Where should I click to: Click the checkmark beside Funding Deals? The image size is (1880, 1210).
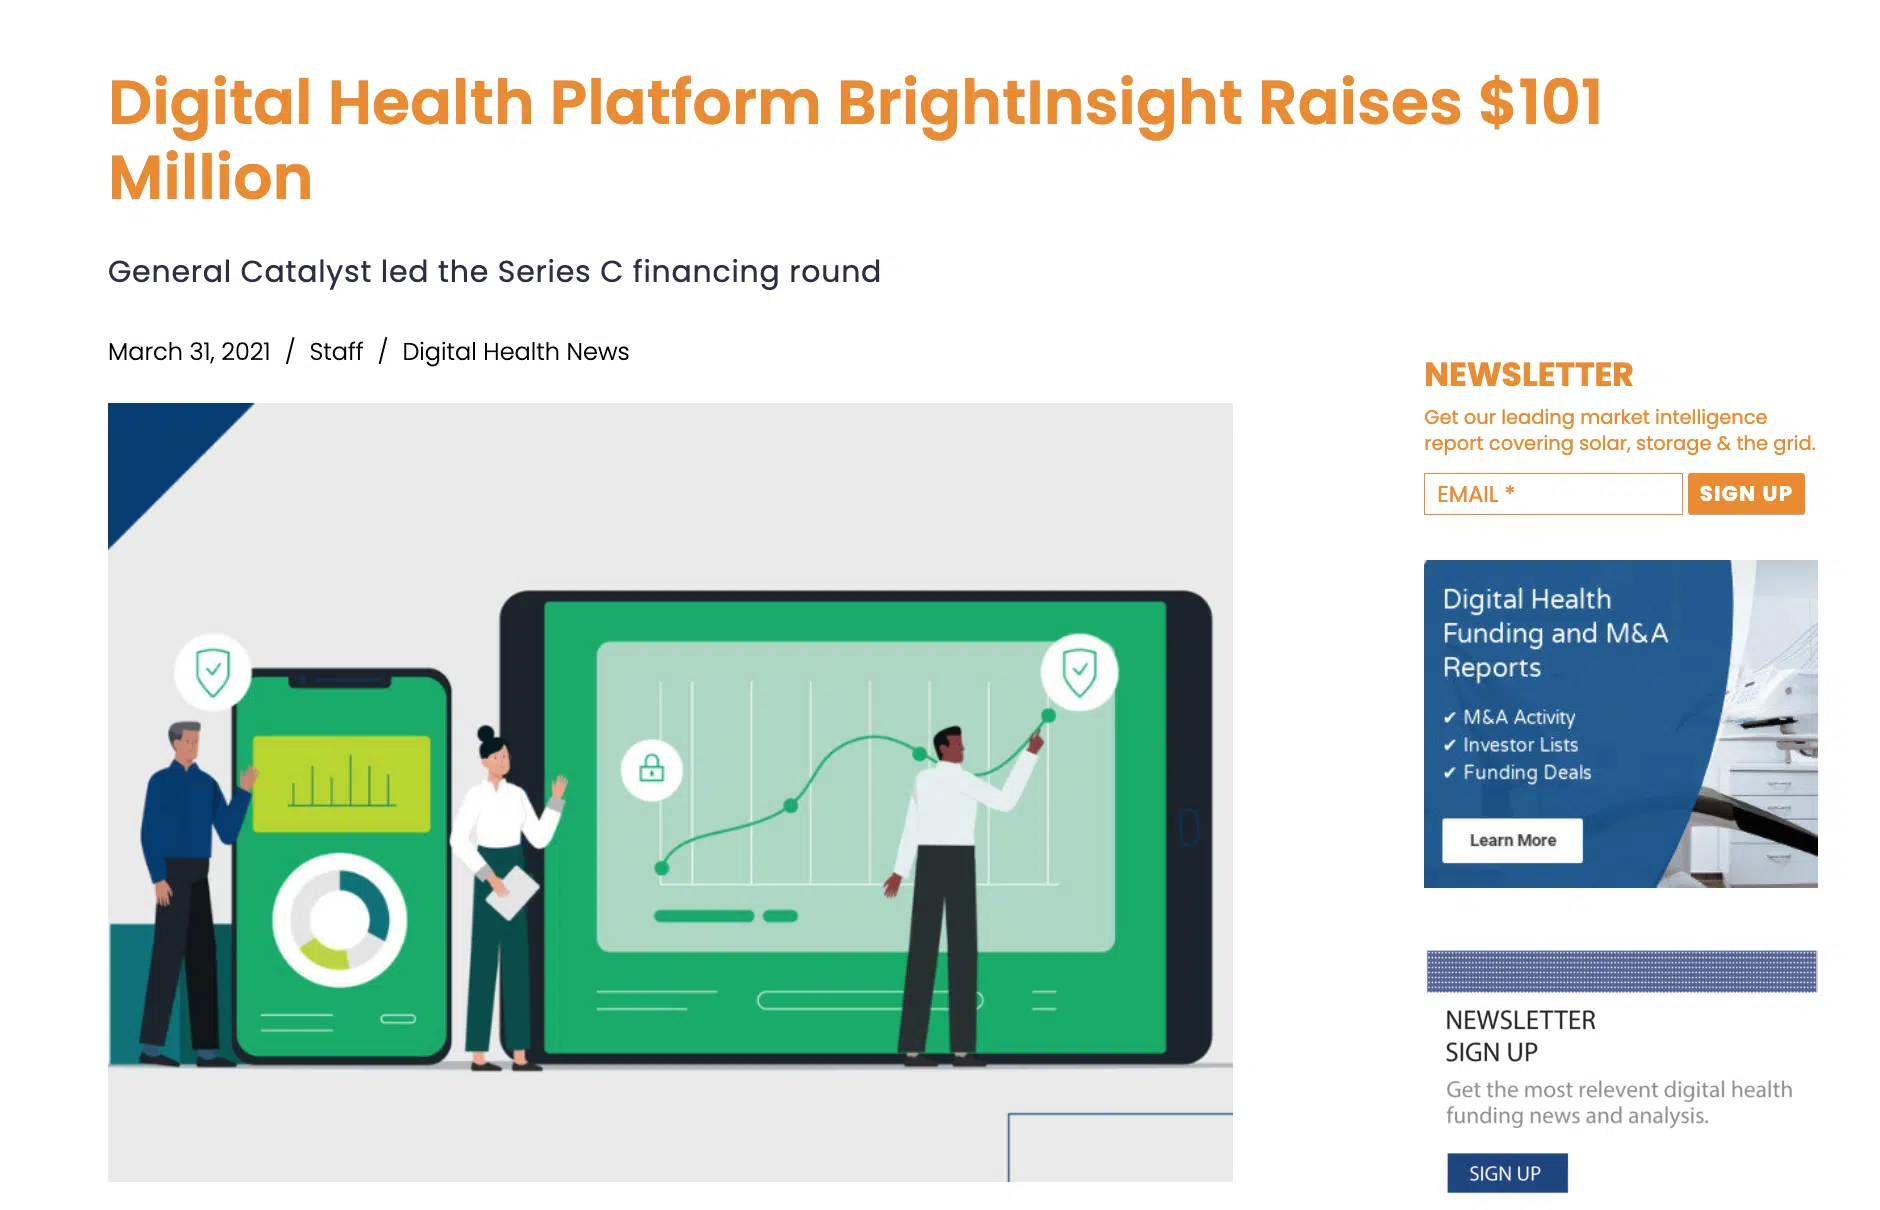tap(1449, 773)
